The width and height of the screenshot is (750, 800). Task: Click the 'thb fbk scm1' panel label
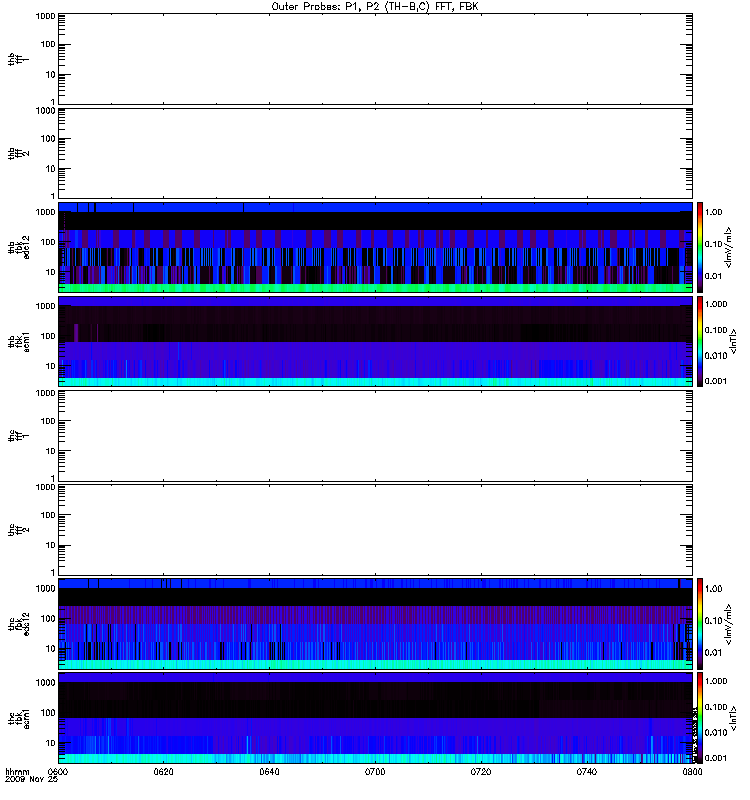19,341
